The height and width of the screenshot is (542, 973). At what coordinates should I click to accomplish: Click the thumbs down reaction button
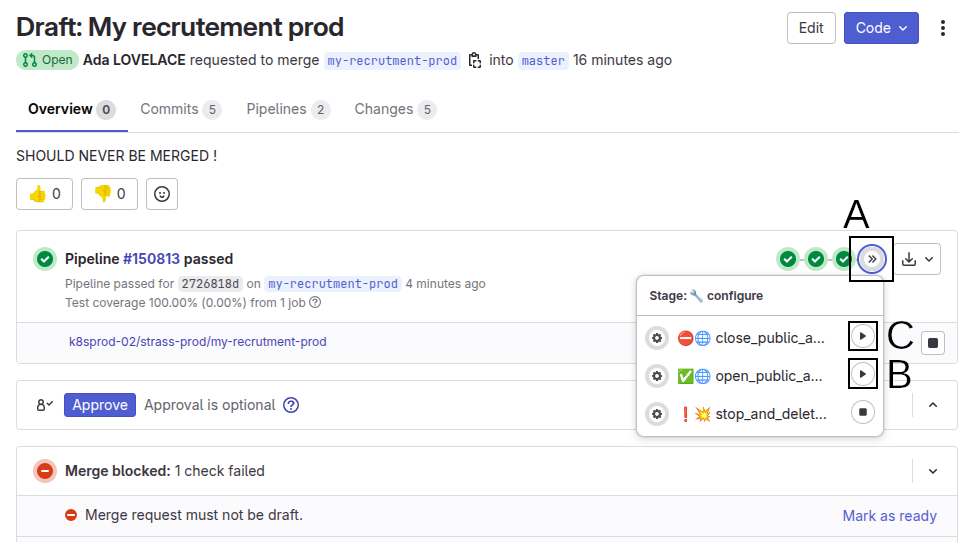click(109, 194)
